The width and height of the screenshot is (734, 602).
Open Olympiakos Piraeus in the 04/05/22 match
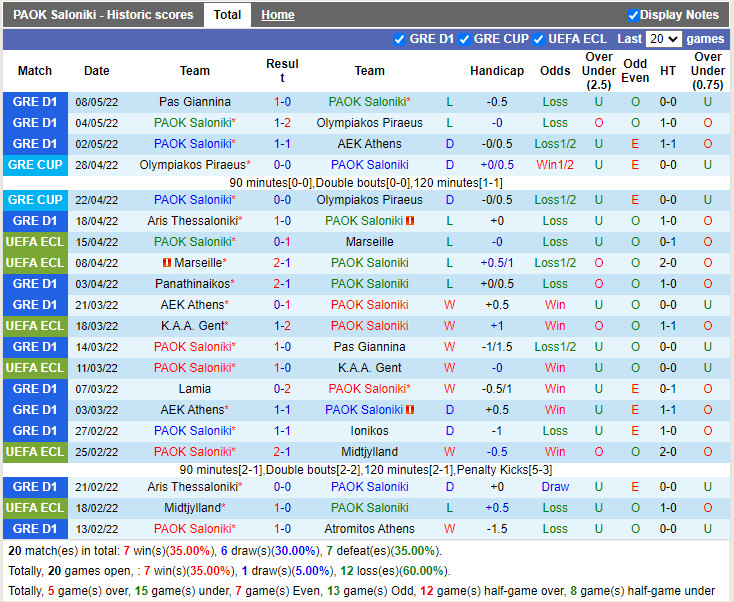pyautogui.click(x=369, y=123)
